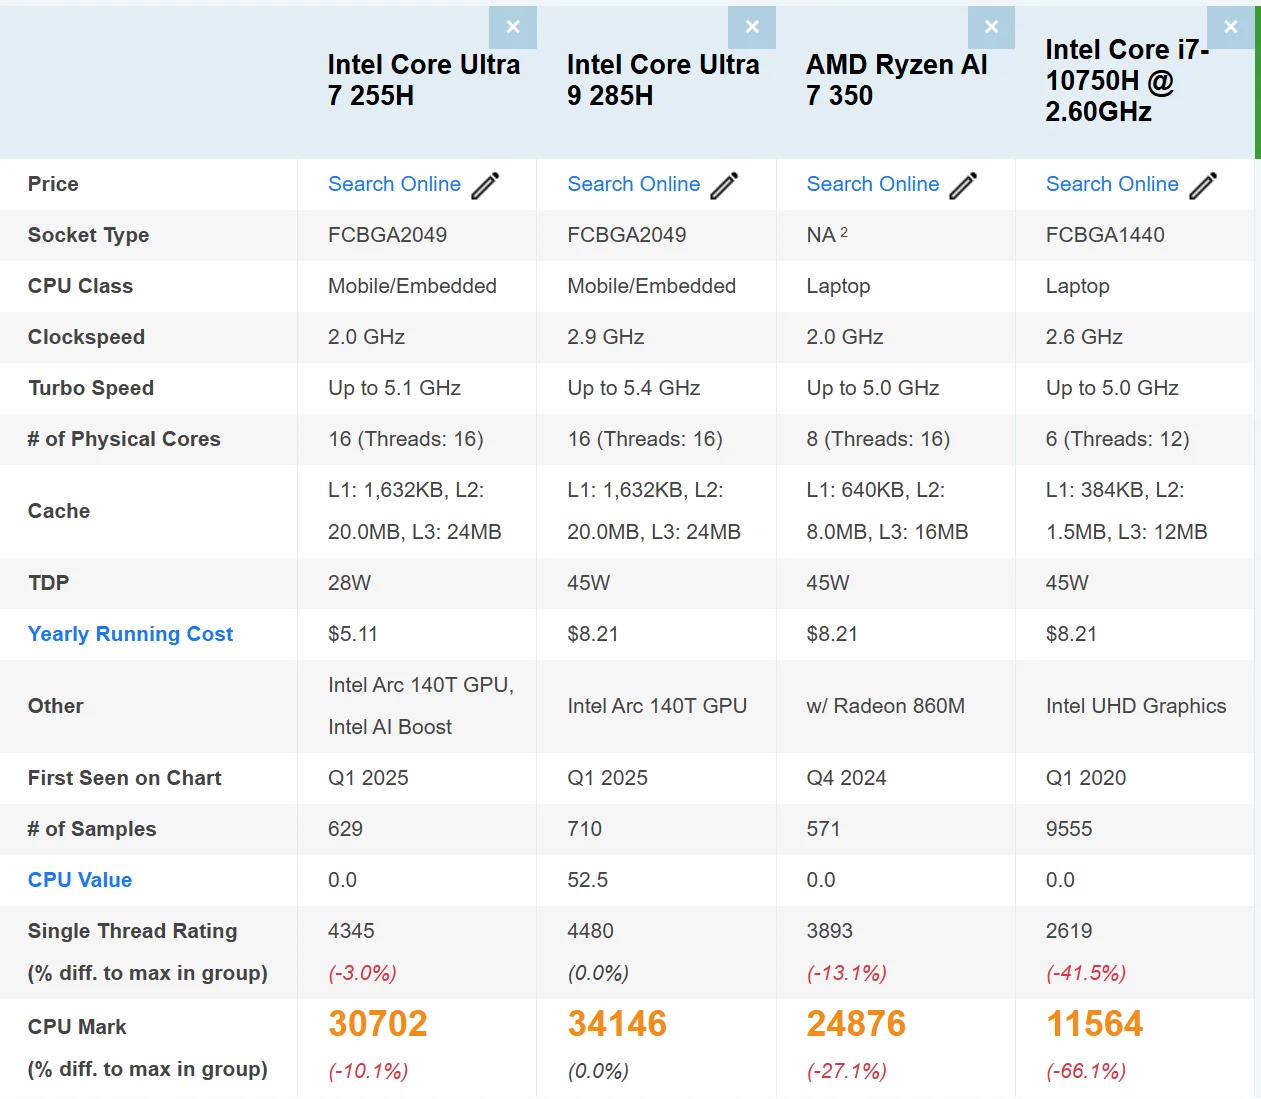Remove Intel Core Ultra 7 255H column
Viewport: 1261px width, 1099px height.
[513, 28]
